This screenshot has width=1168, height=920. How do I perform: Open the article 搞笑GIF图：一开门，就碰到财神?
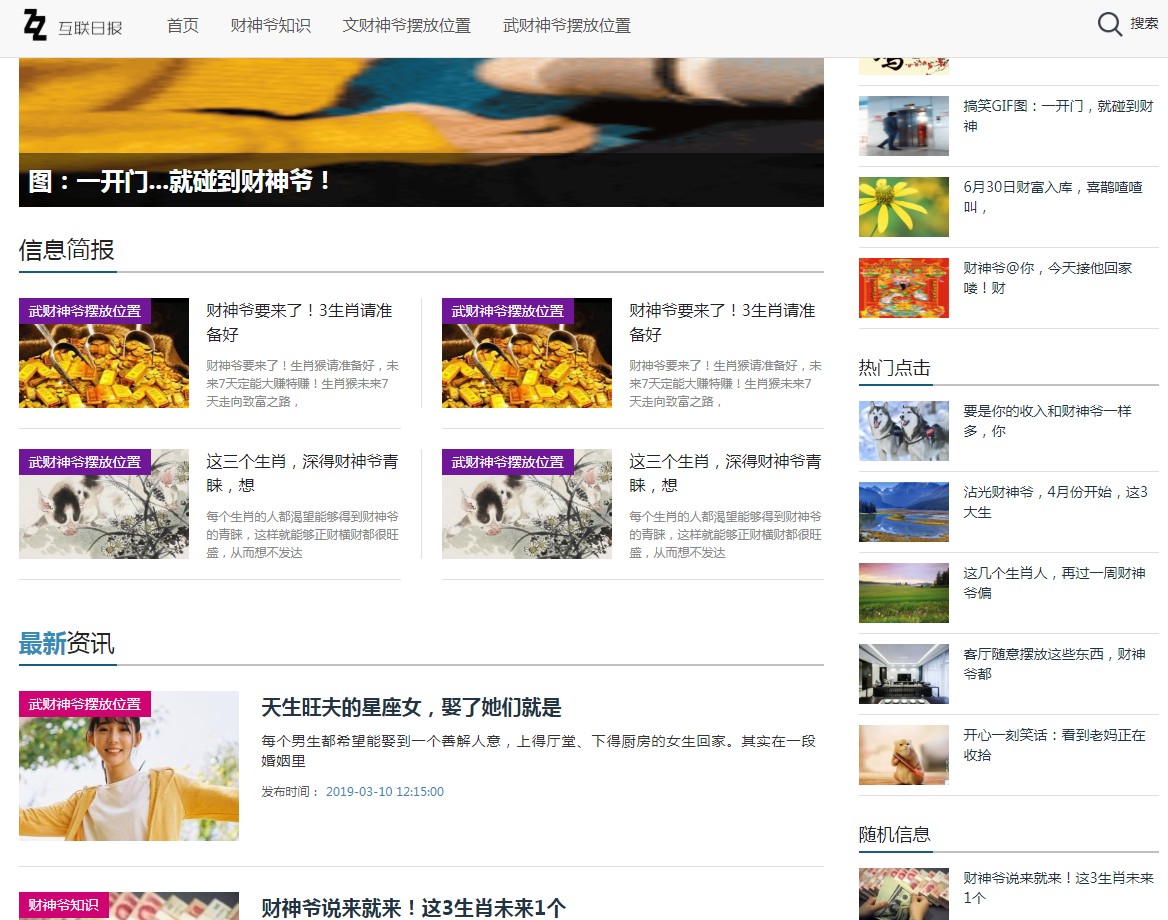click(x=1058, y=116)
